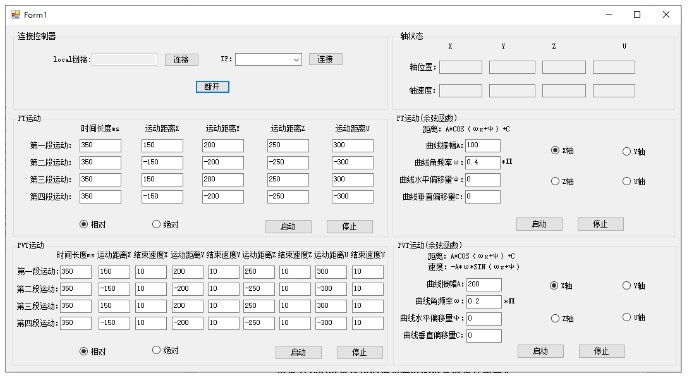Screen dimensions: 691x381
Task: Click the Form1 application icon in title bar
Action: click(x=16, y=15)
